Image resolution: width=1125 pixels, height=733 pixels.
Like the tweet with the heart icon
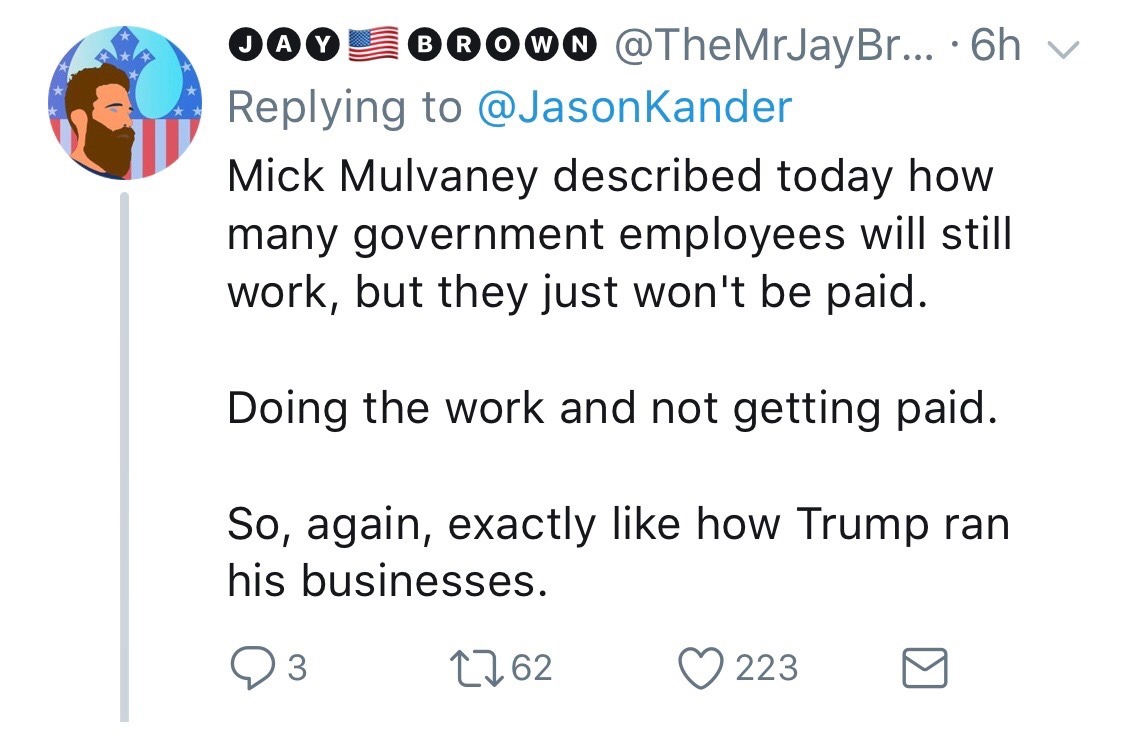point(701,667)
